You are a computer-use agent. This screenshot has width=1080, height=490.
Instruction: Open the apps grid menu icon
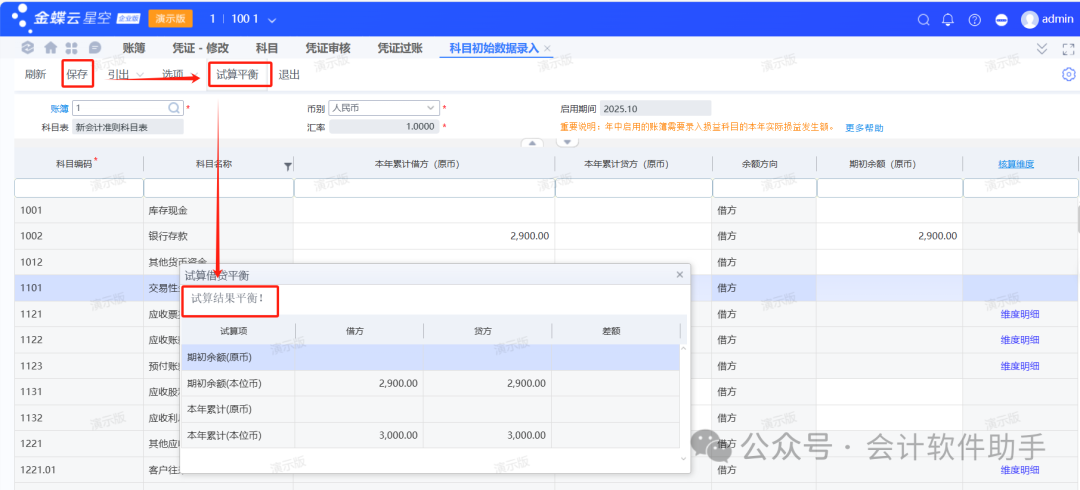click(x=71, y=48)
